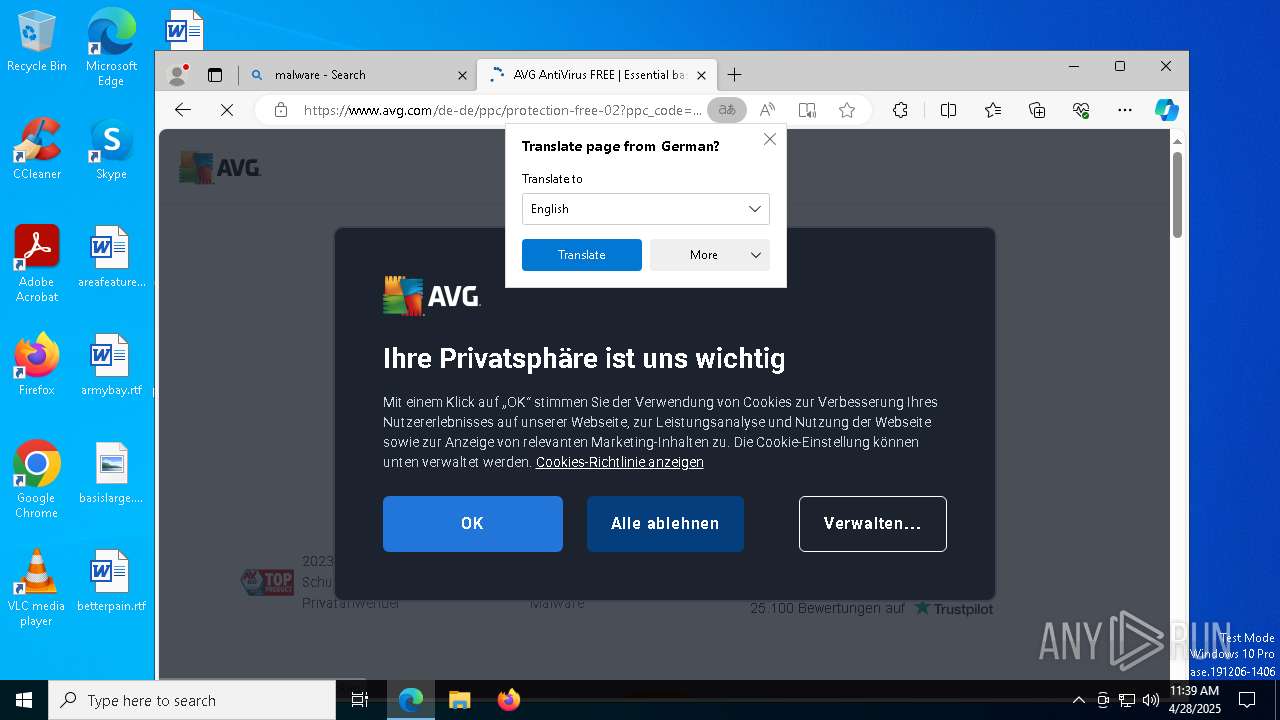The image size is (1280, 720).
Task: Close the translate popup
Action: click(769, 139)
